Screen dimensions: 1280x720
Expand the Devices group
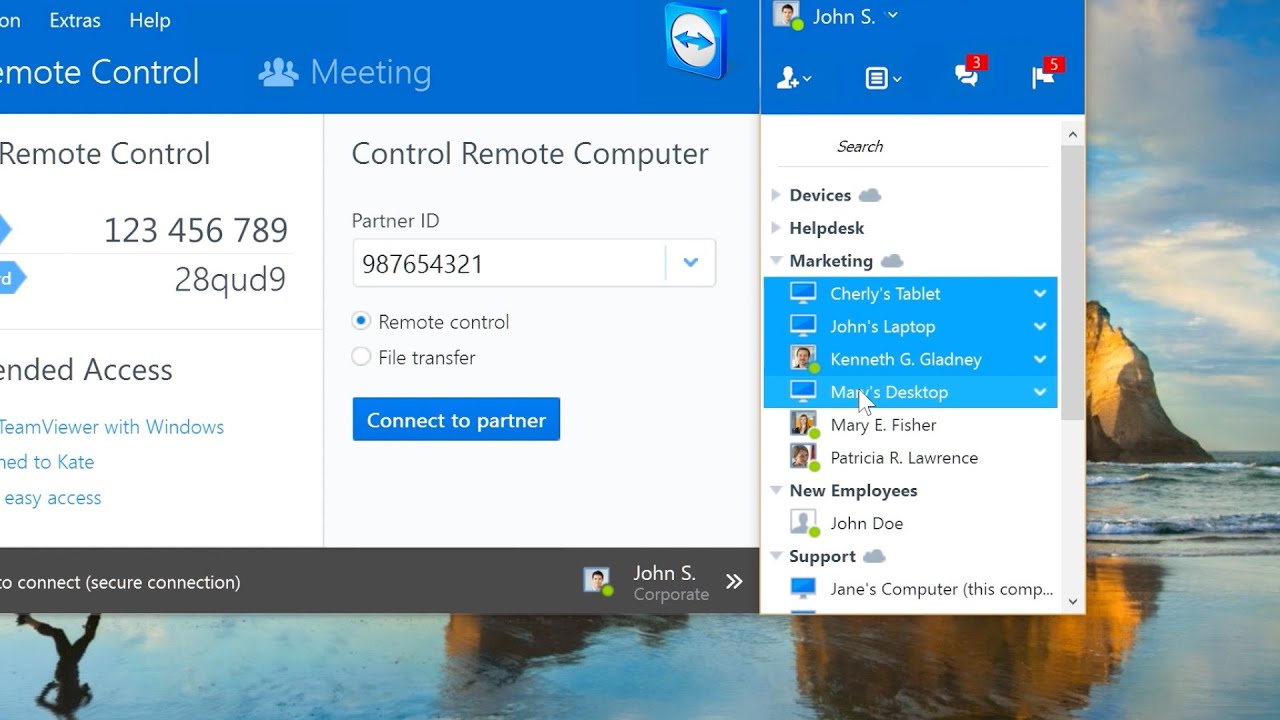[775, 195]
